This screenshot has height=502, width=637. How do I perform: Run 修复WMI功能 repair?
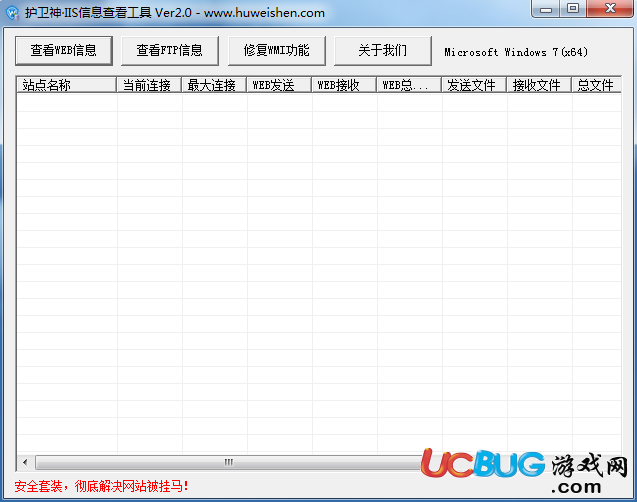277,51
